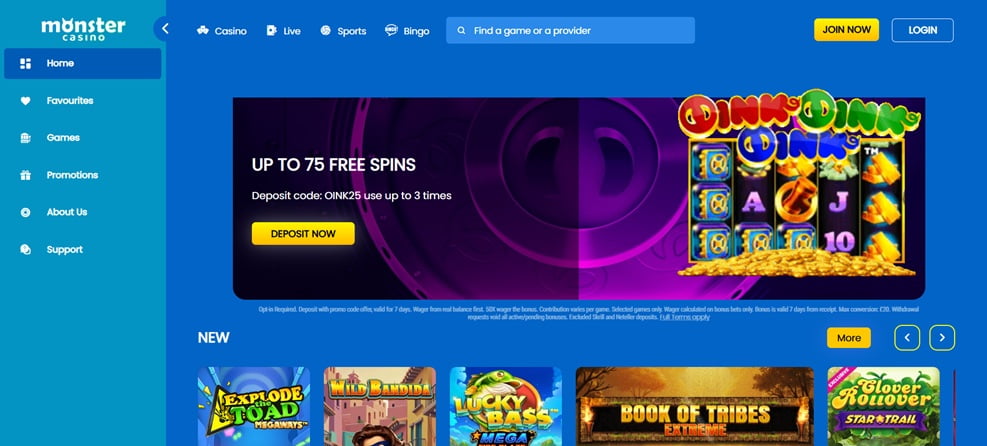Click the About Us icon
987x446 pixels.
point(25,213)
